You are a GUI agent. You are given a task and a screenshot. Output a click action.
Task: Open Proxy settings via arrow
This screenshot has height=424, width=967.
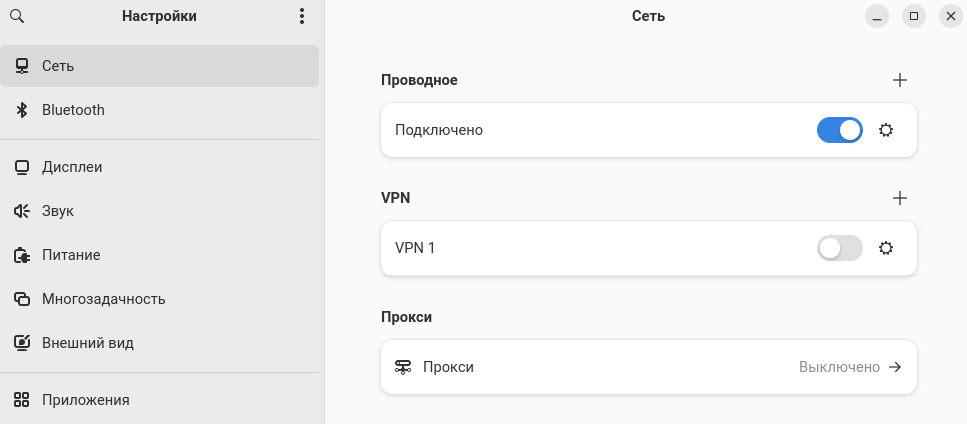(x=895, y=367)
